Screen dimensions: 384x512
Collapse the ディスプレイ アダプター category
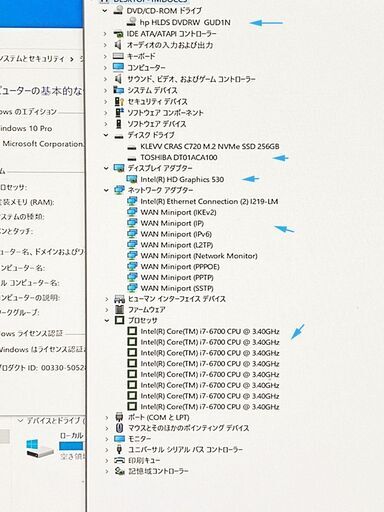point(106,168)
